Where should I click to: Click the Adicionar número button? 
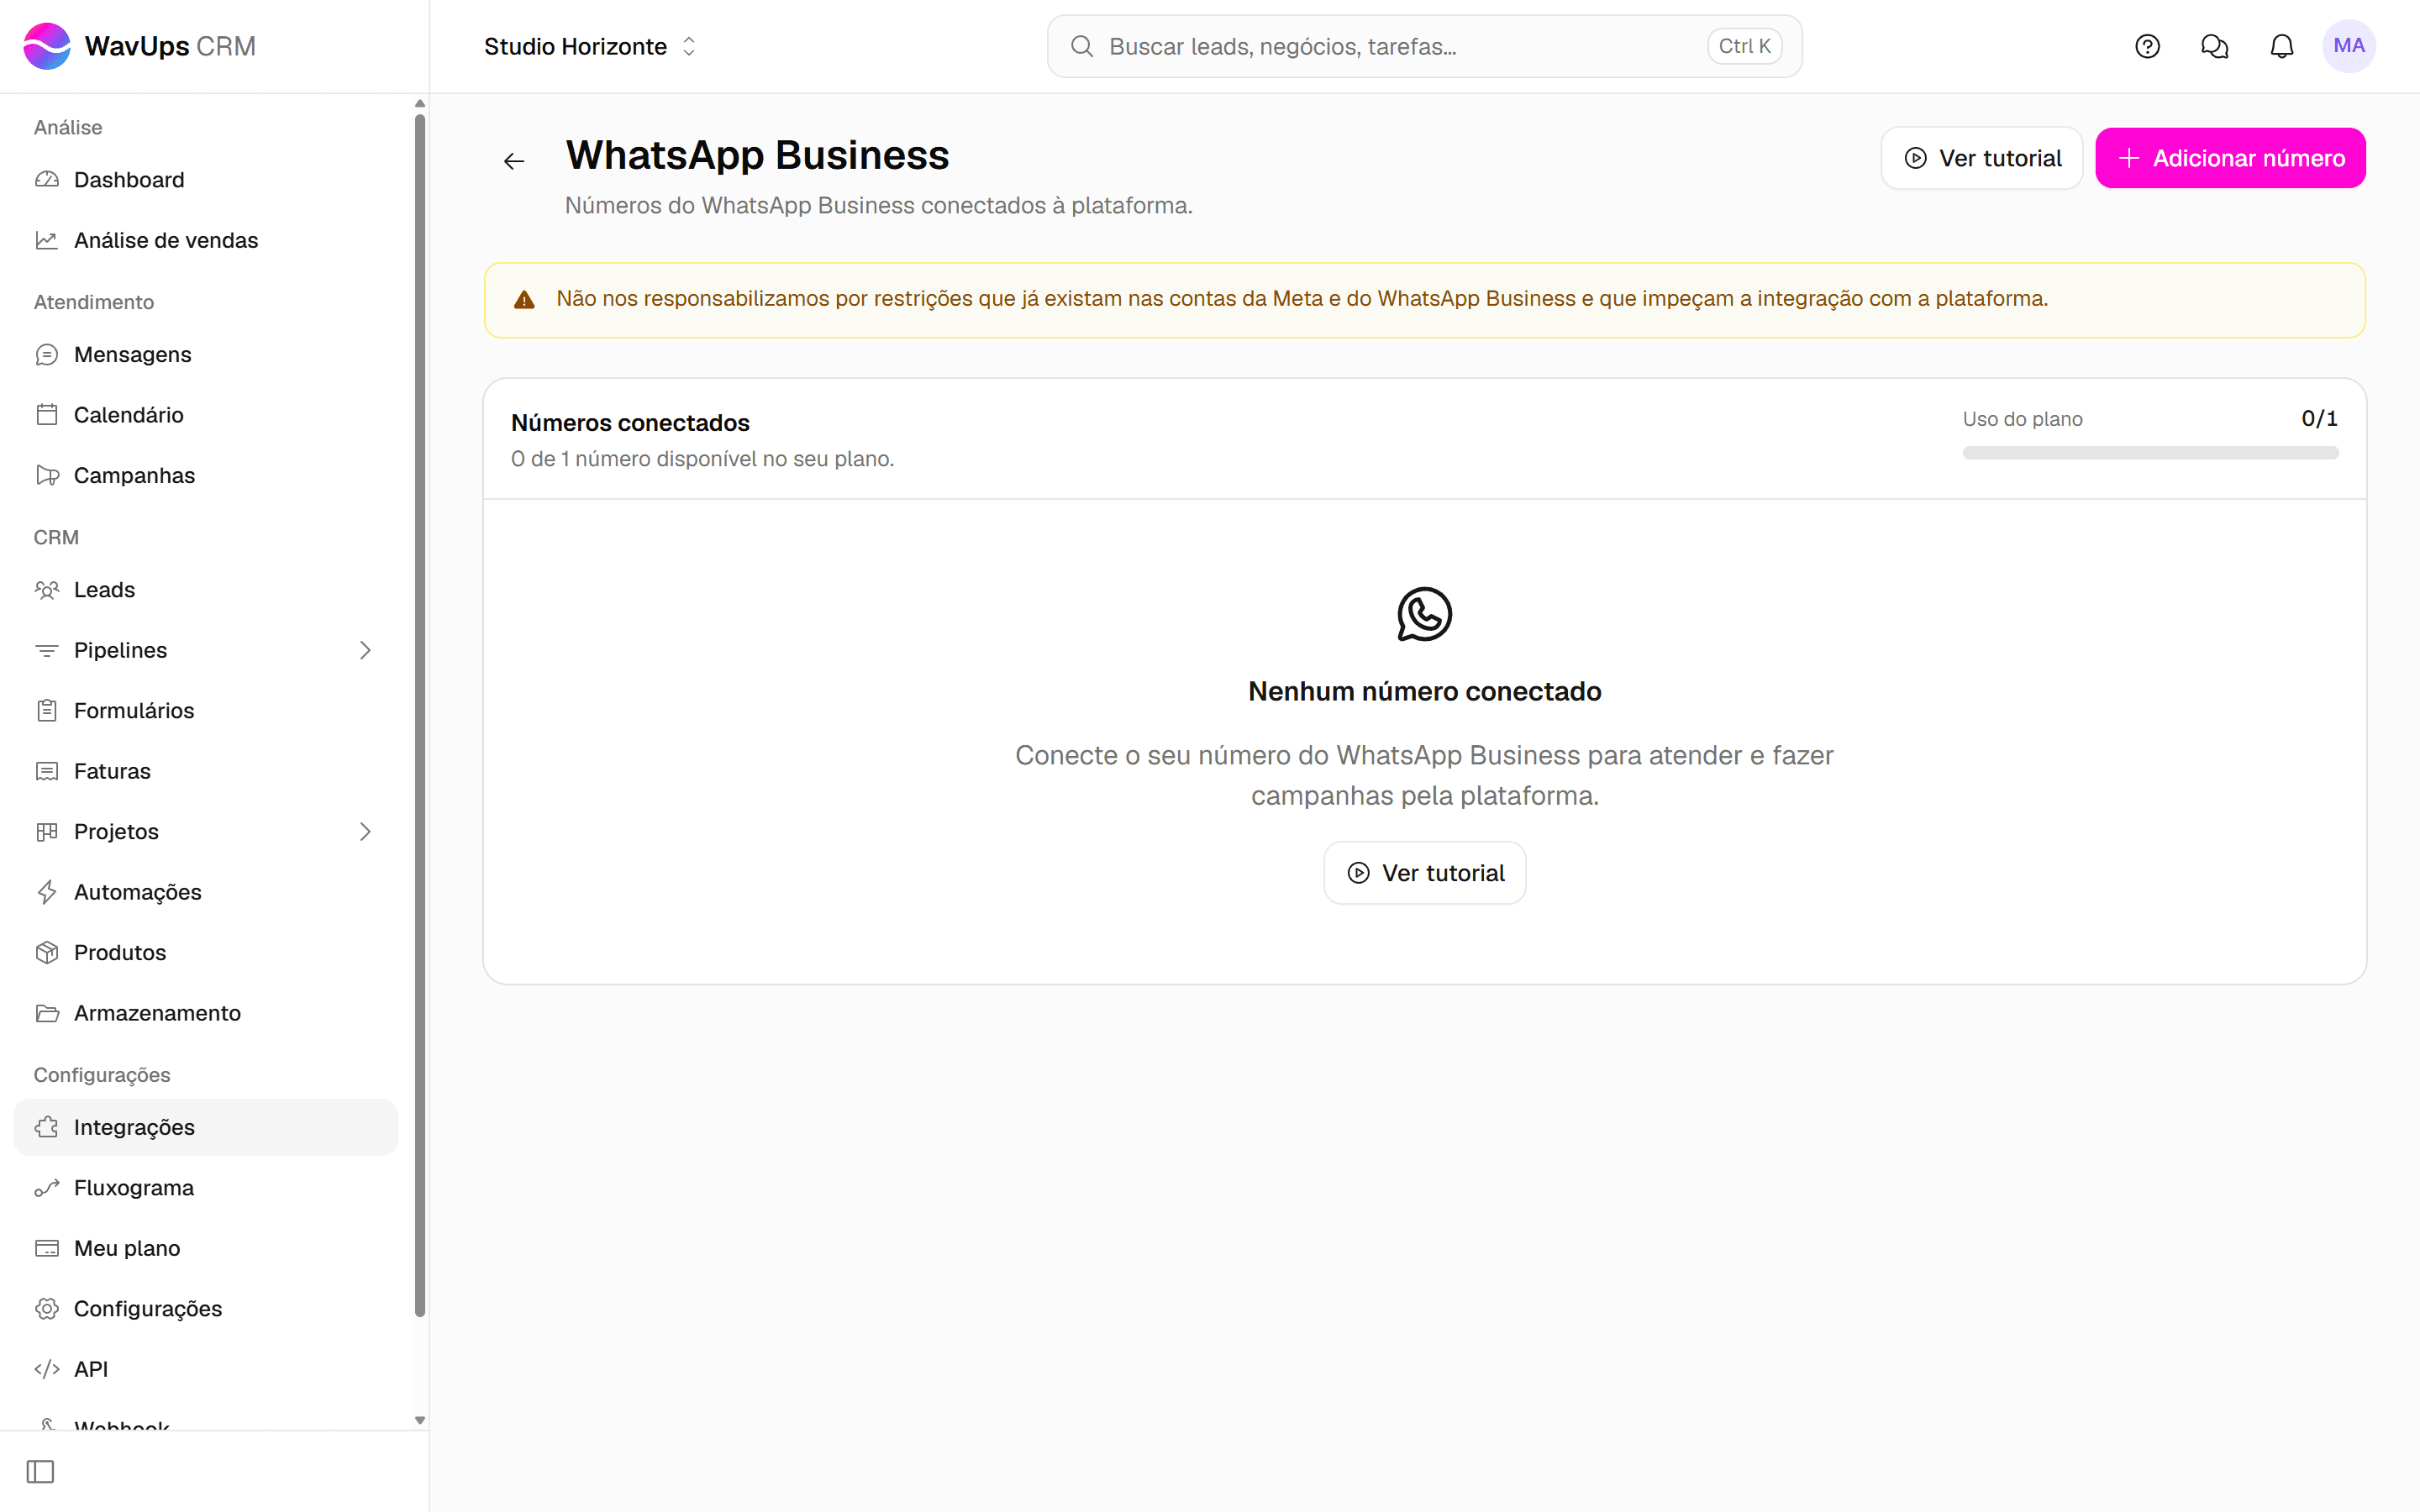coord(2230,158)
